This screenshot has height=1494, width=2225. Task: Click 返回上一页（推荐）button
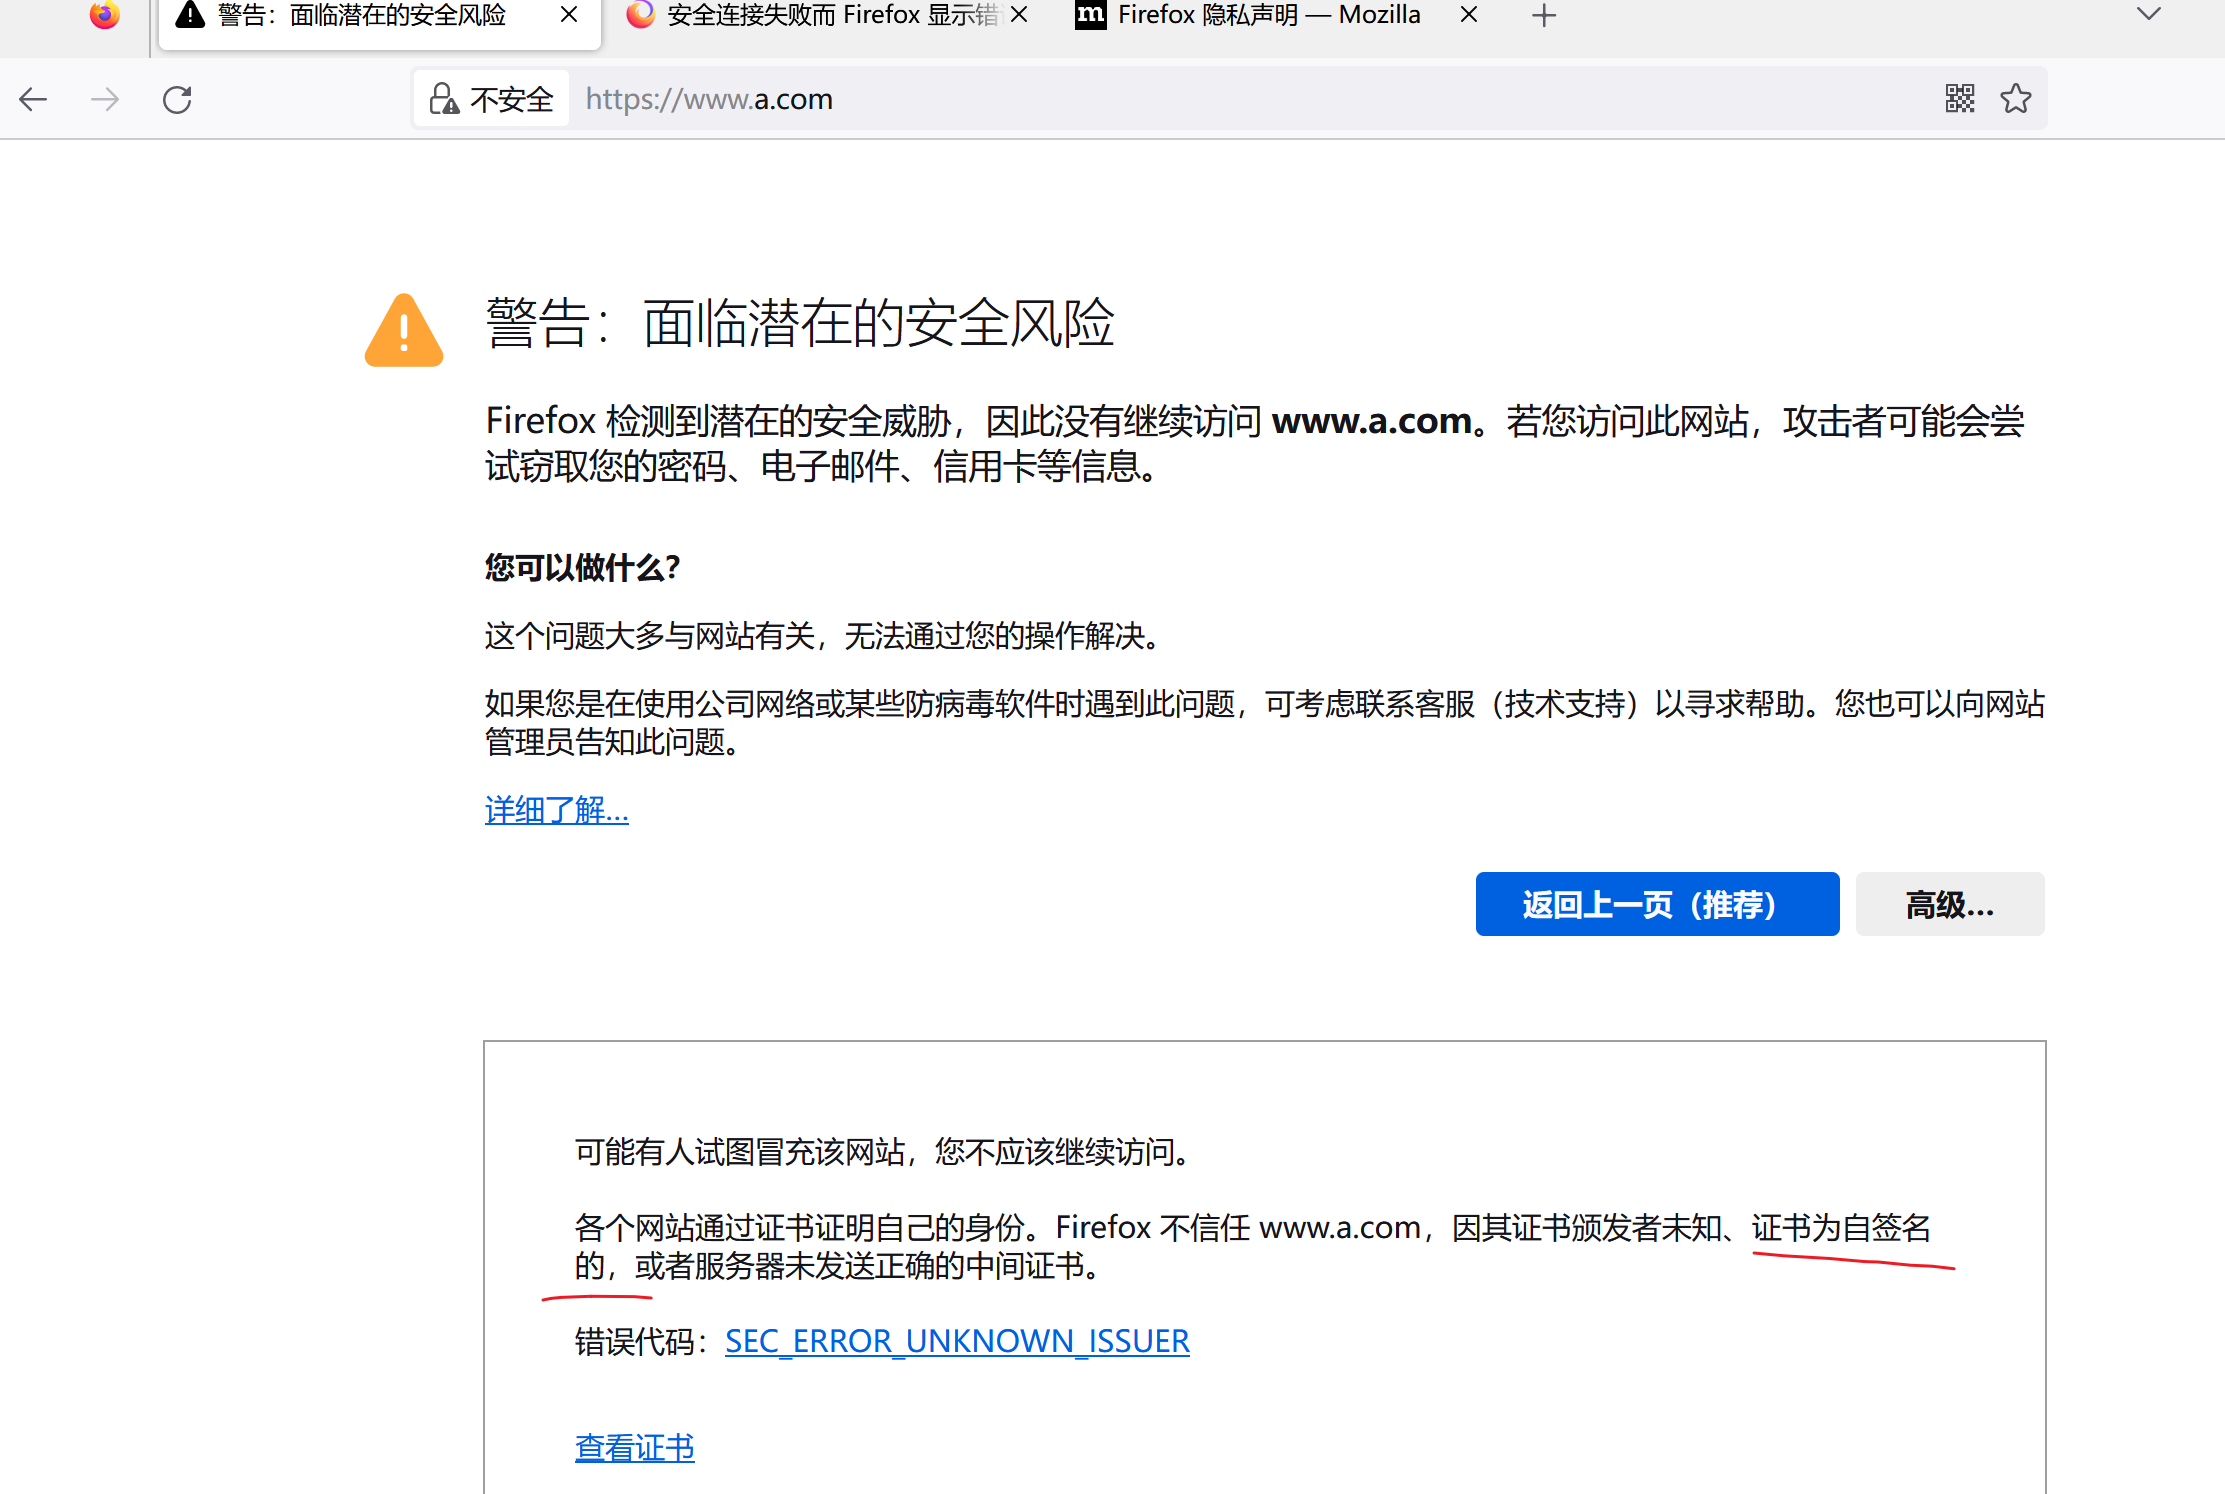pos(1657,904)
